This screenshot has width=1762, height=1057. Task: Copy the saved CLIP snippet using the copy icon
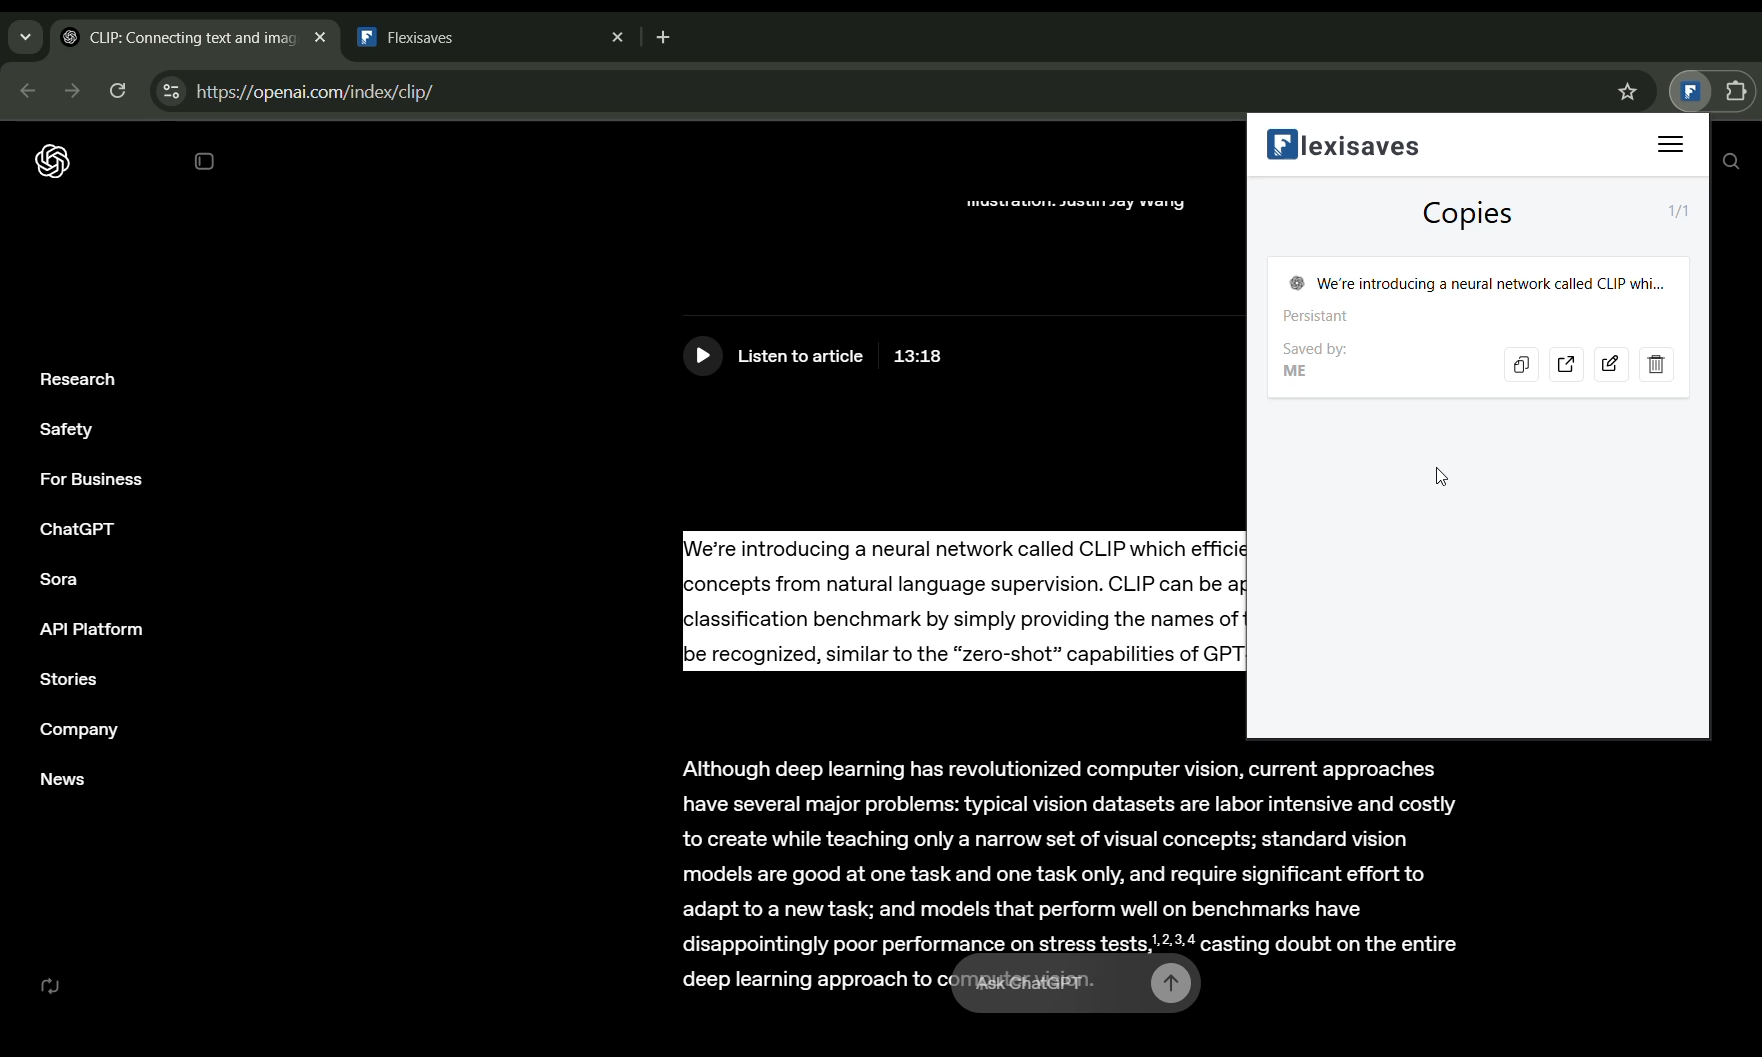[1521, 364]
